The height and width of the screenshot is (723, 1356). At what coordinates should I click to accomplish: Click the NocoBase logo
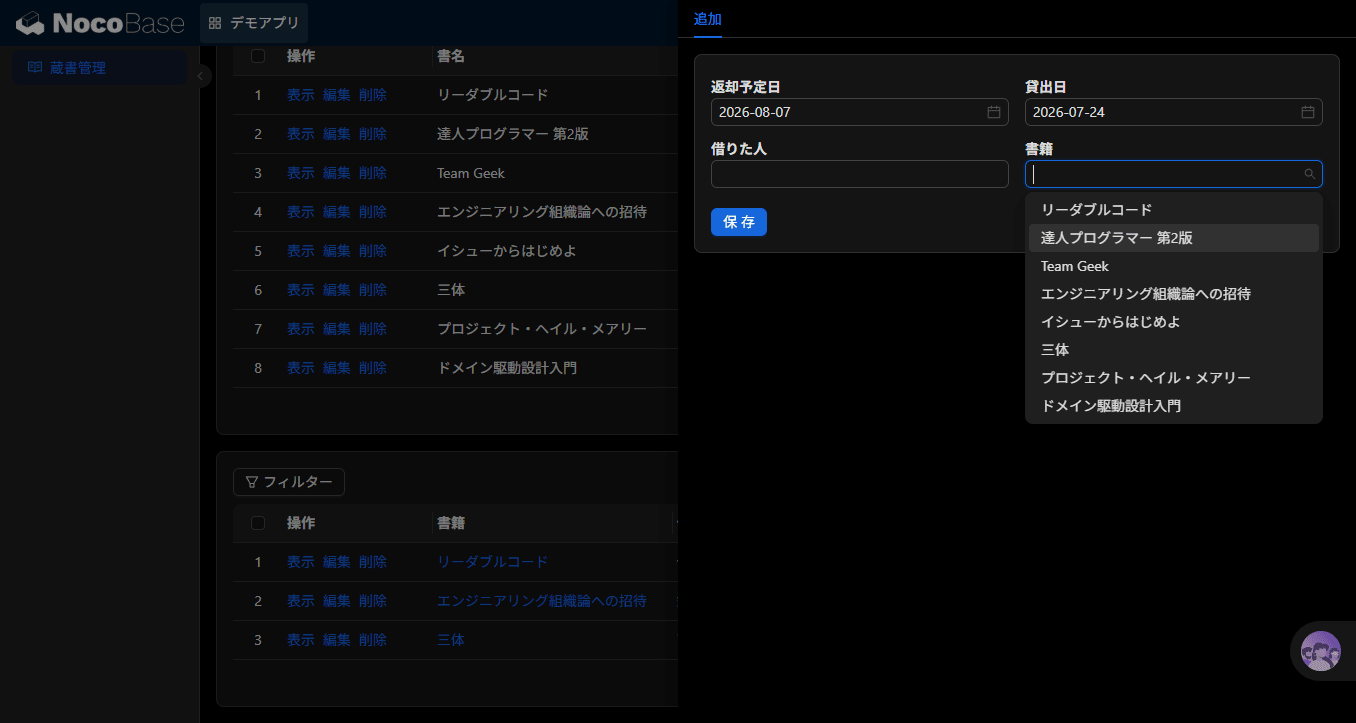click(100, 22)
